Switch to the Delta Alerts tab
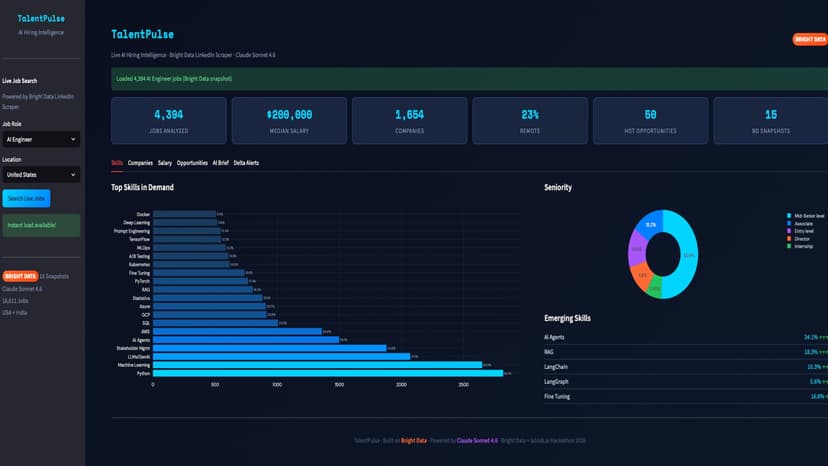This screenshot has width=828, height=466. point(246,163)
